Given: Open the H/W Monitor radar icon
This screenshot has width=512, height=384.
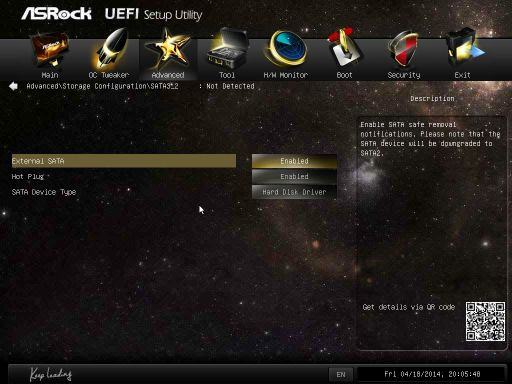Looking at the screenshot, I should [x=286, y=49].
